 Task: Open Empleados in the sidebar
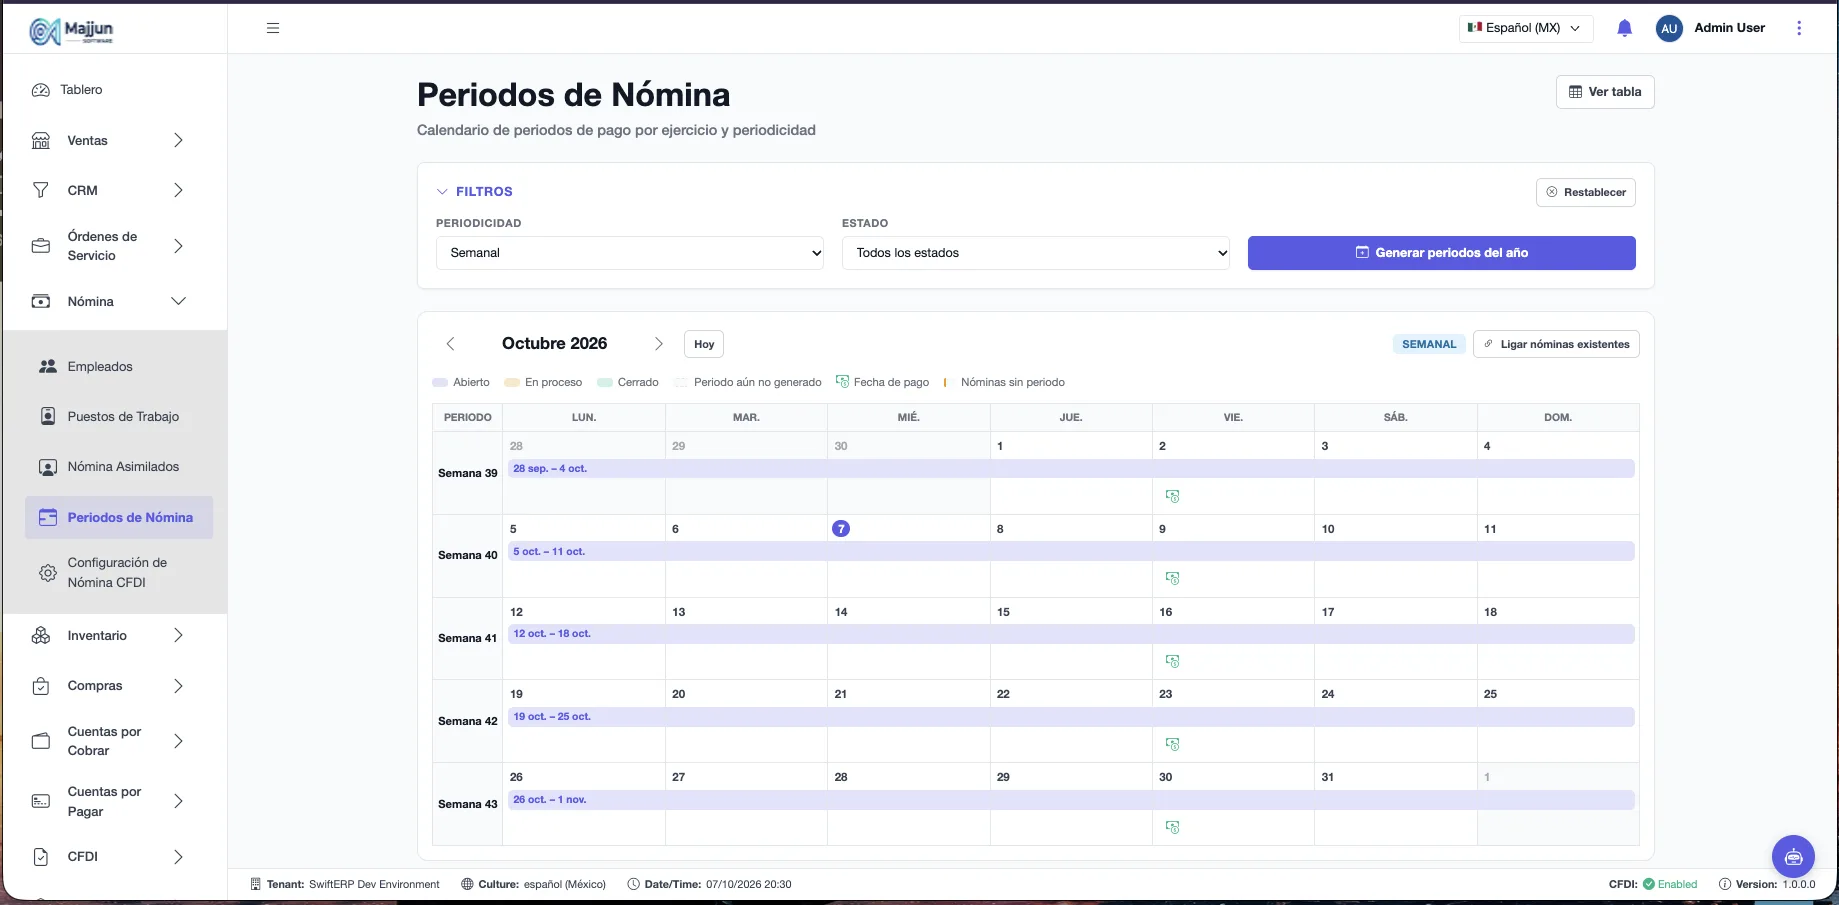point(100,366)
